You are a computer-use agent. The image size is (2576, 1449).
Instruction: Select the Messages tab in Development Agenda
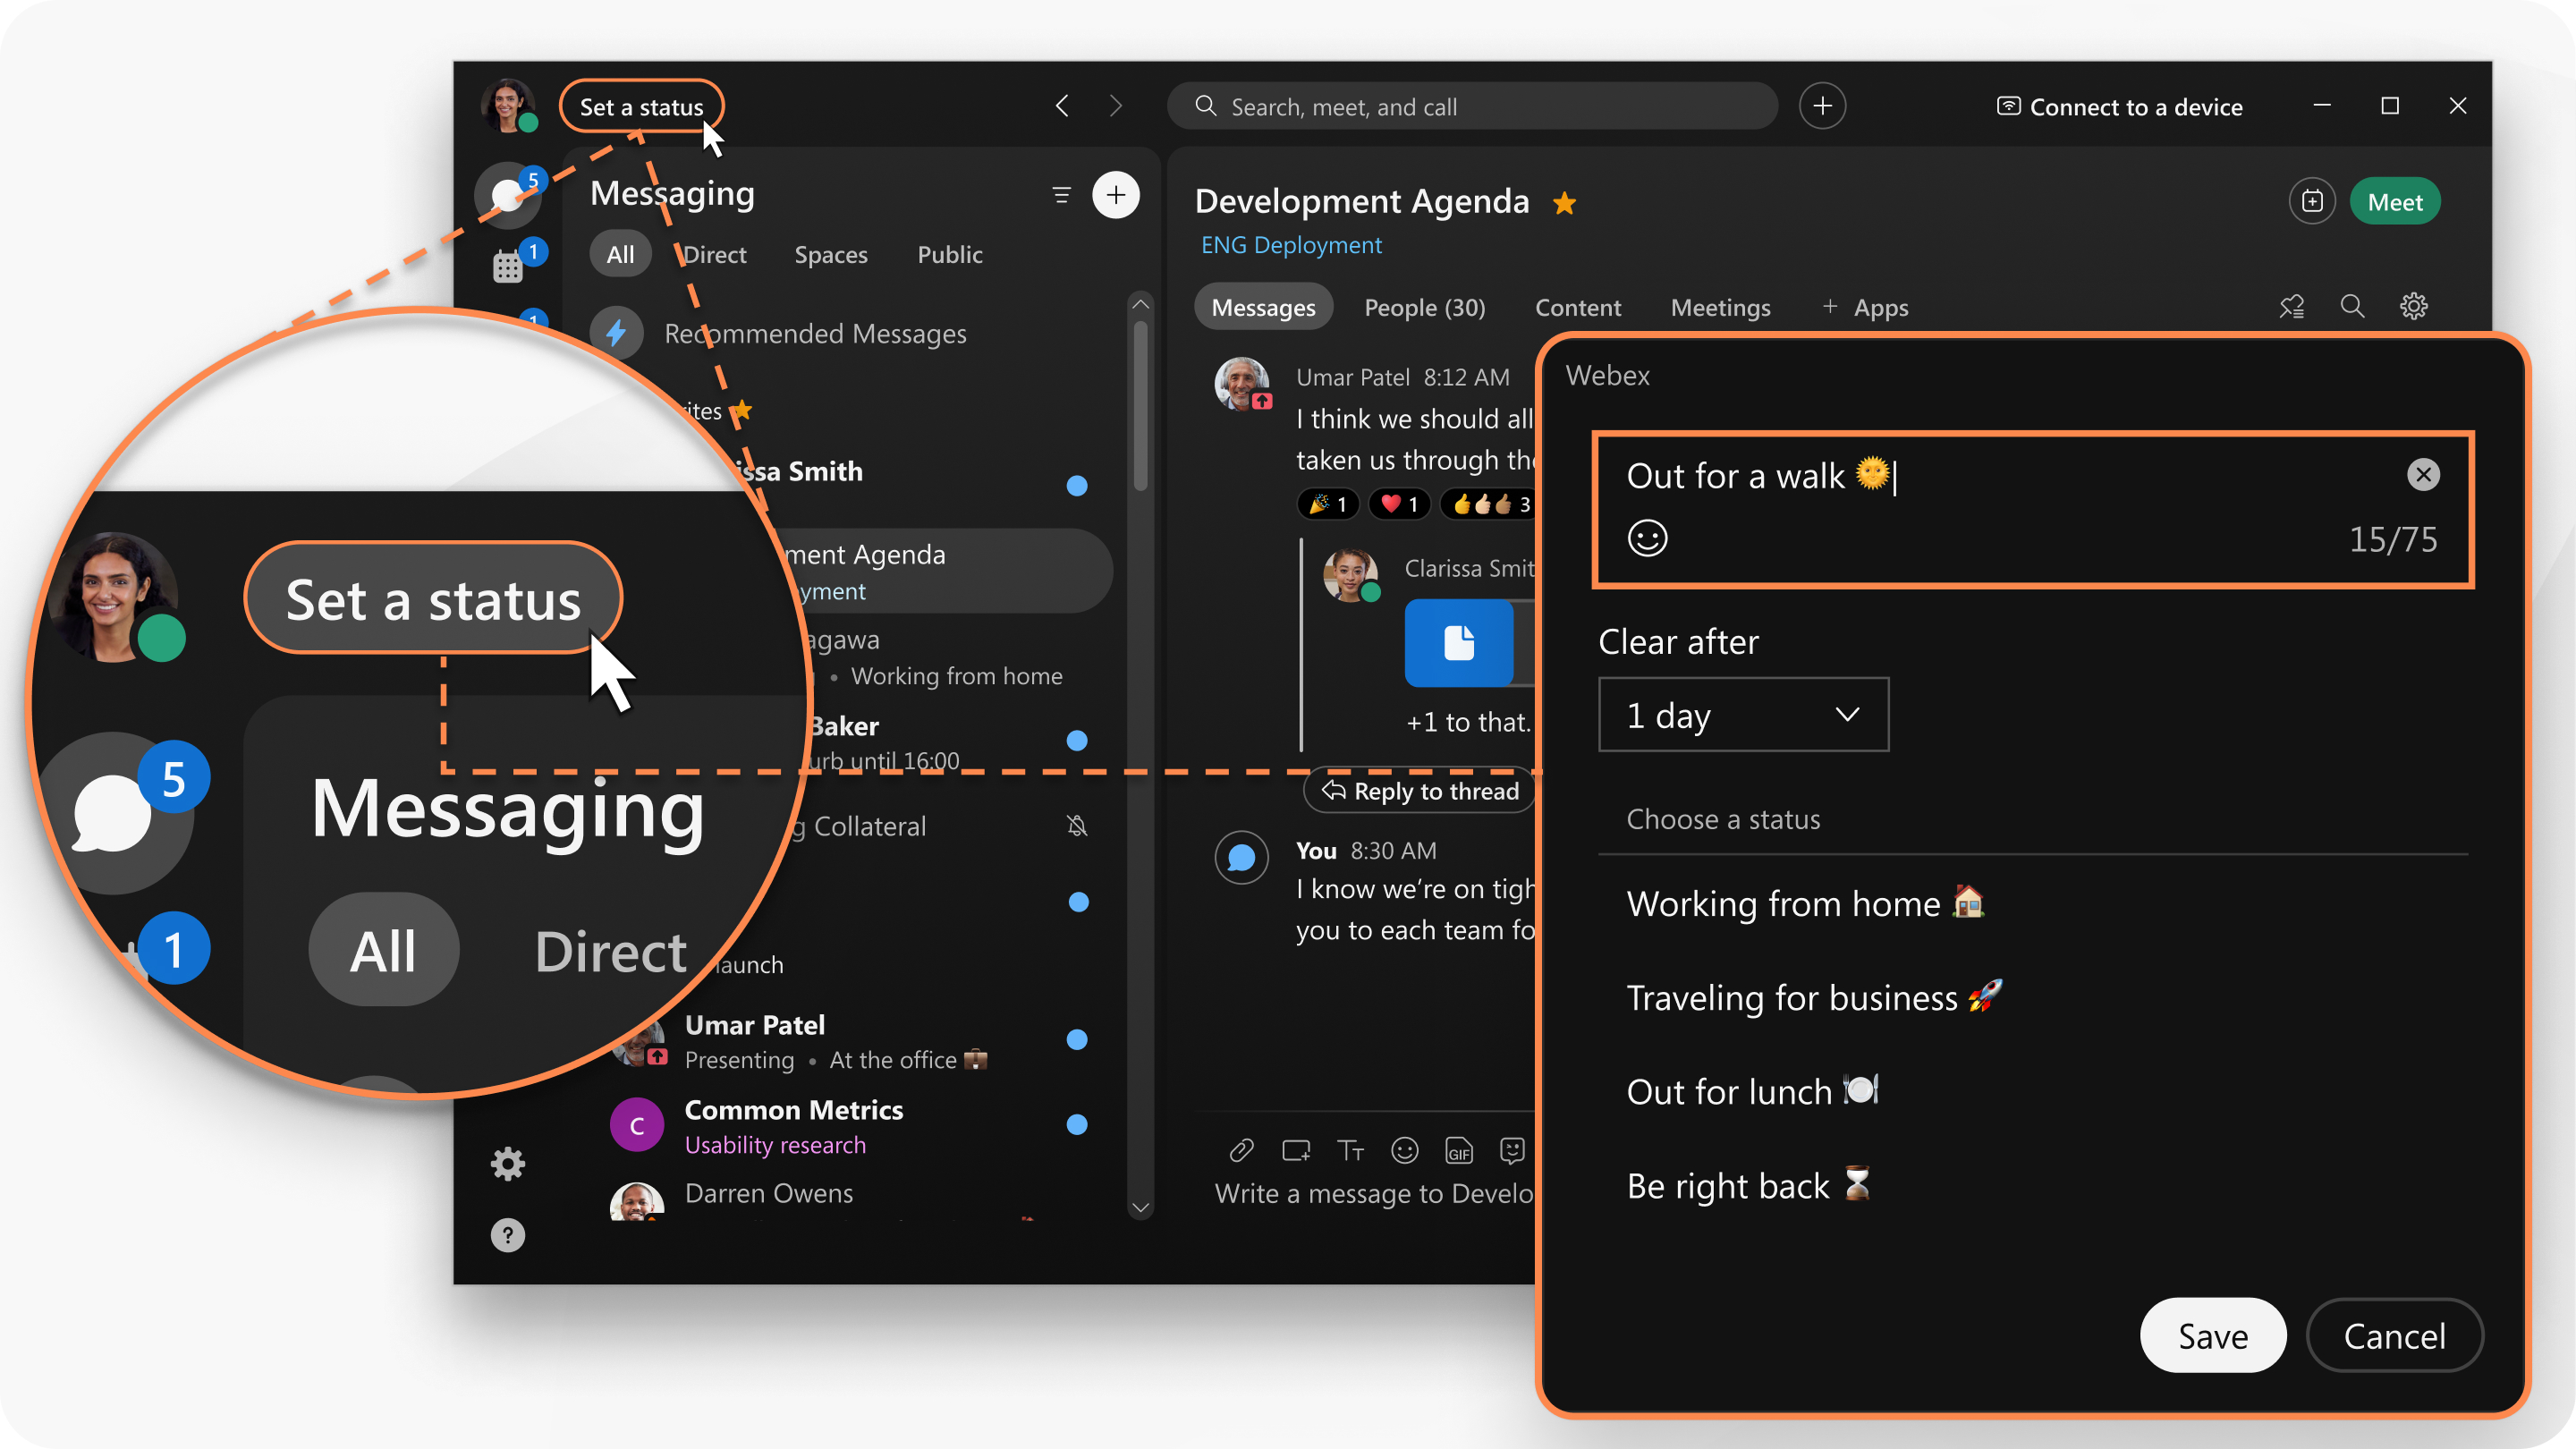tap(1261, 308)
